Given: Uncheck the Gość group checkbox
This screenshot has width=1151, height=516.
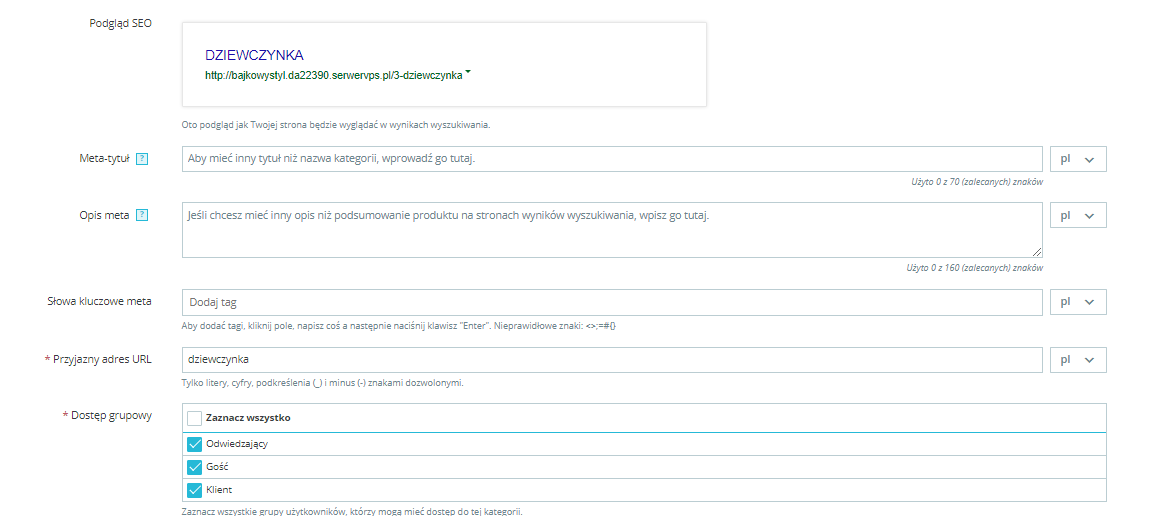Looking at the screenshot, I should [x=195, y=467].
